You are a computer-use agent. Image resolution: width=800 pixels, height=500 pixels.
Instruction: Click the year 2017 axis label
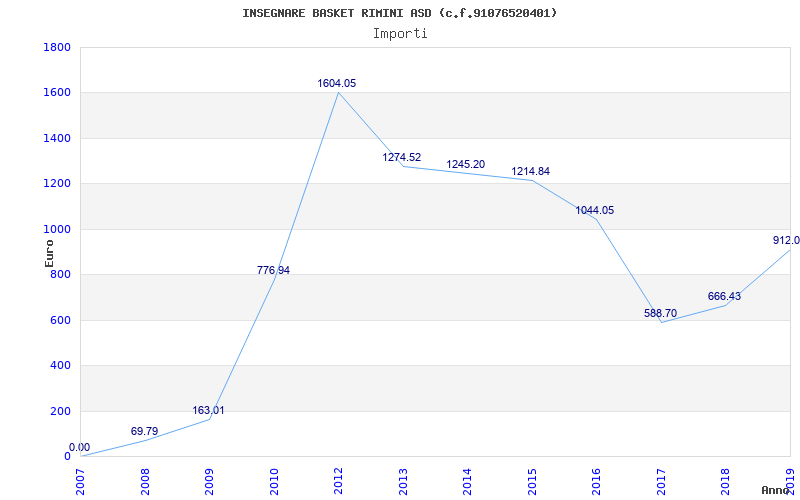coord(661,482)
